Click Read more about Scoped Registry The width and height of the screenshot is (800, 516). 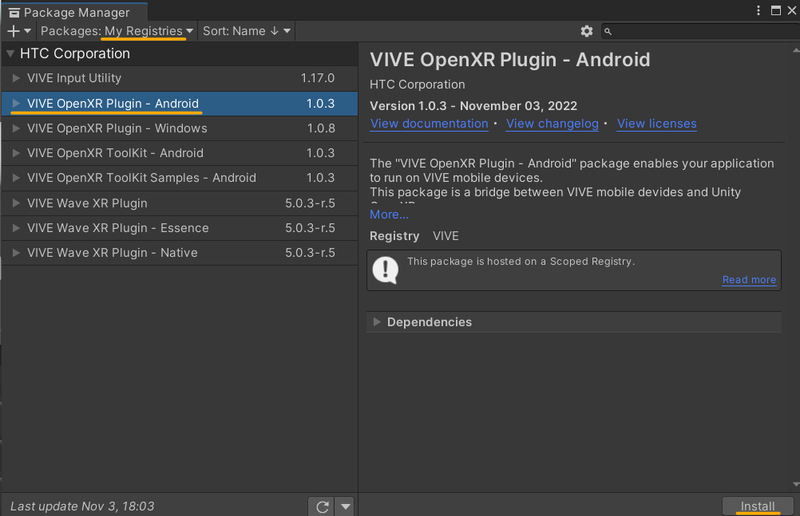[749, 280]
